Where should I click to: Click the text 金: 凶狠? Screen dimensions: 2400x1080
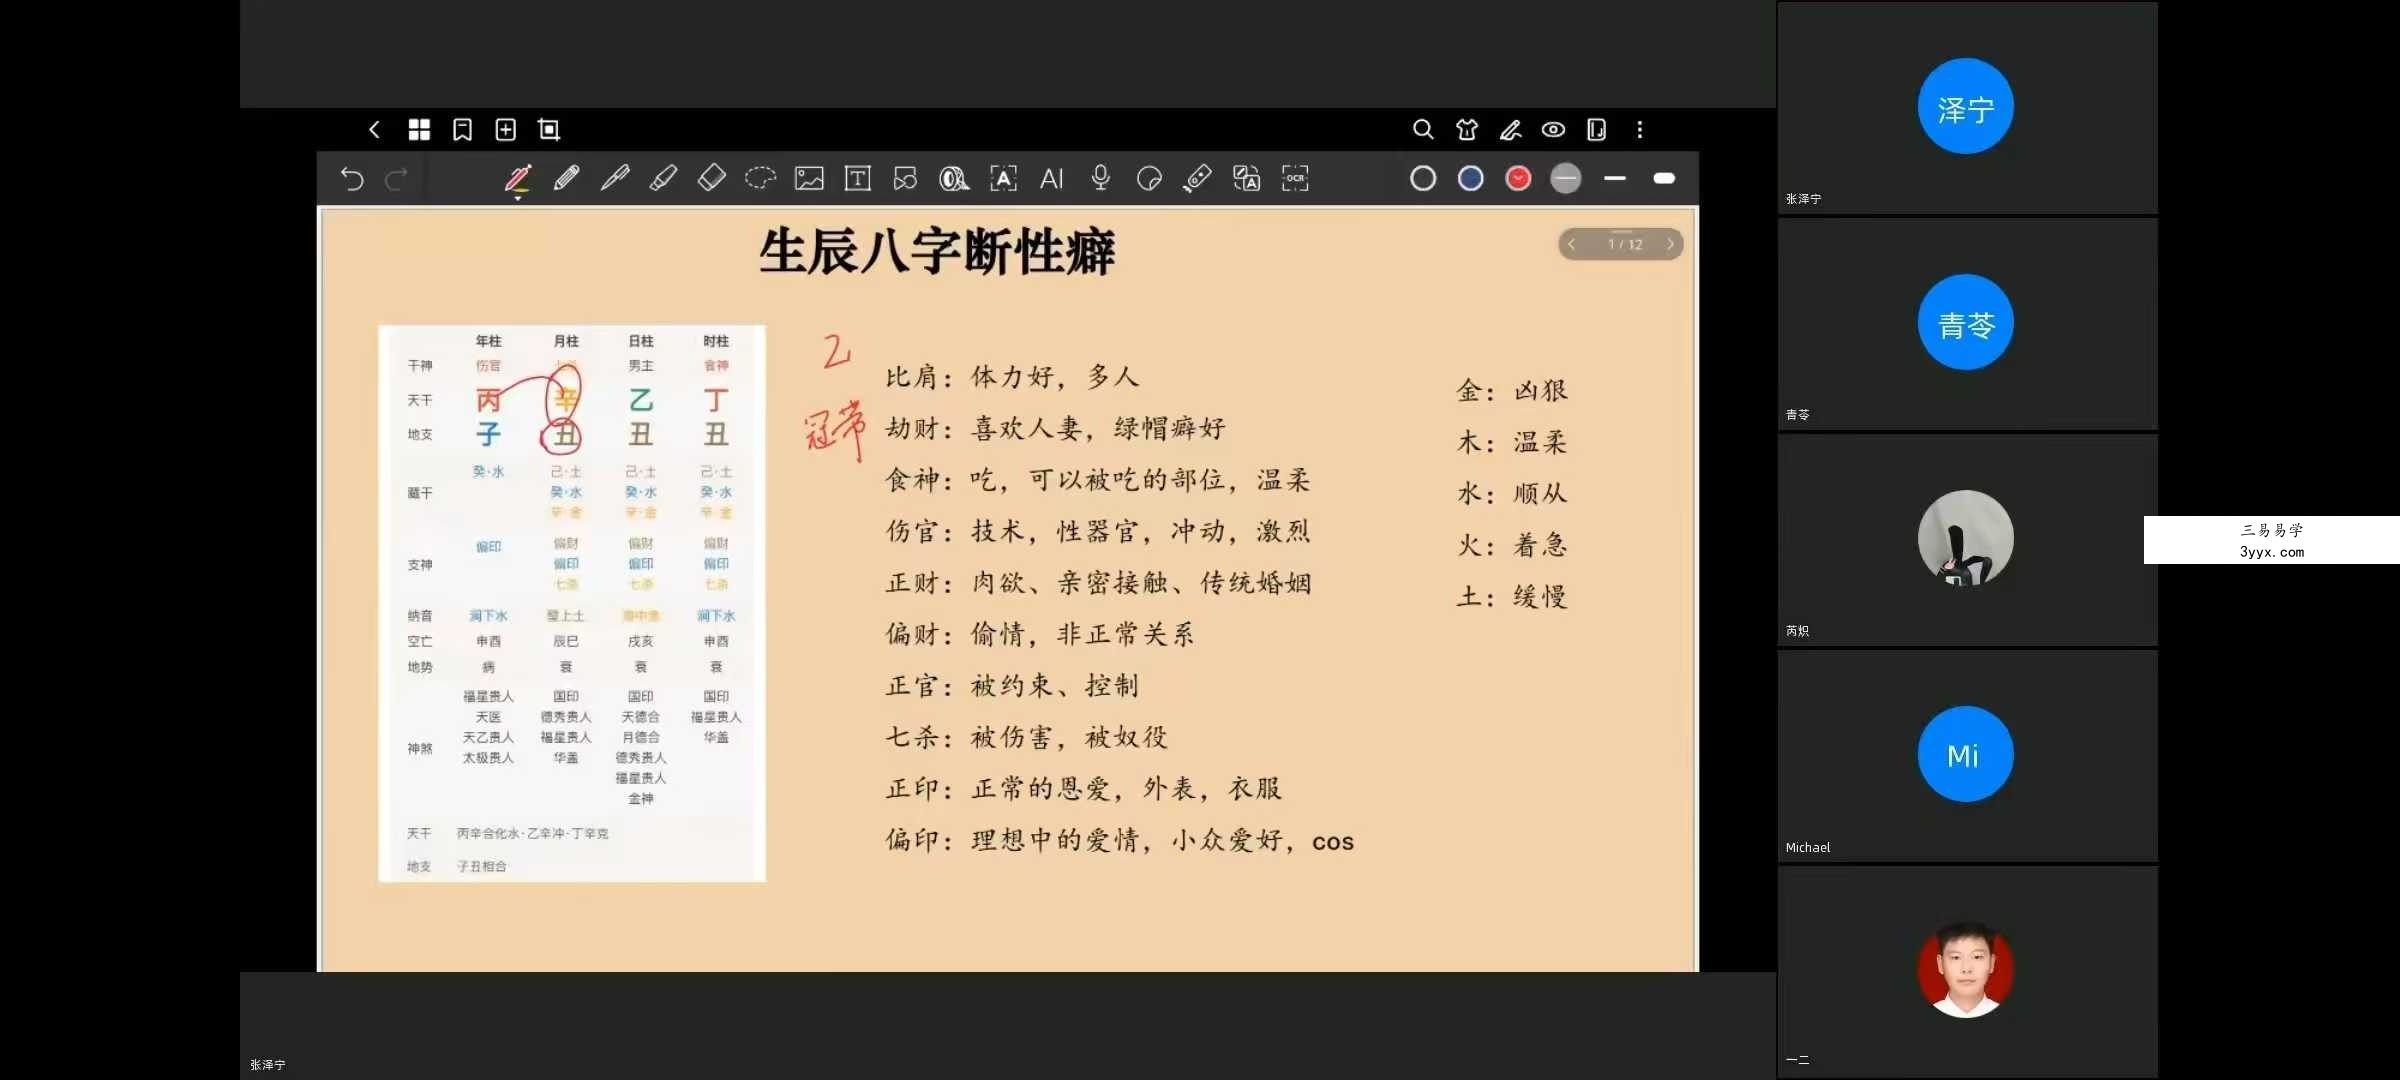click(1512, 391)
